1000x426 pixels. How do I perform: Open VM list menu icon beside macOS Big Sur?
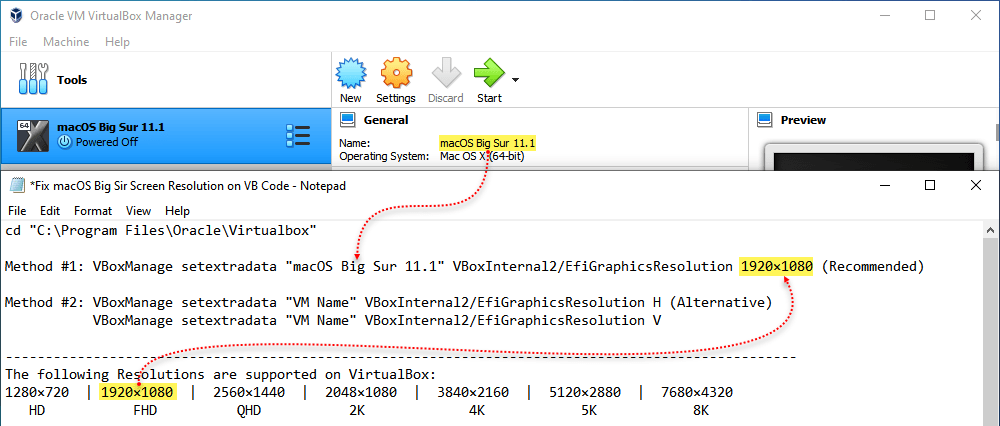[x=298, y=135]
